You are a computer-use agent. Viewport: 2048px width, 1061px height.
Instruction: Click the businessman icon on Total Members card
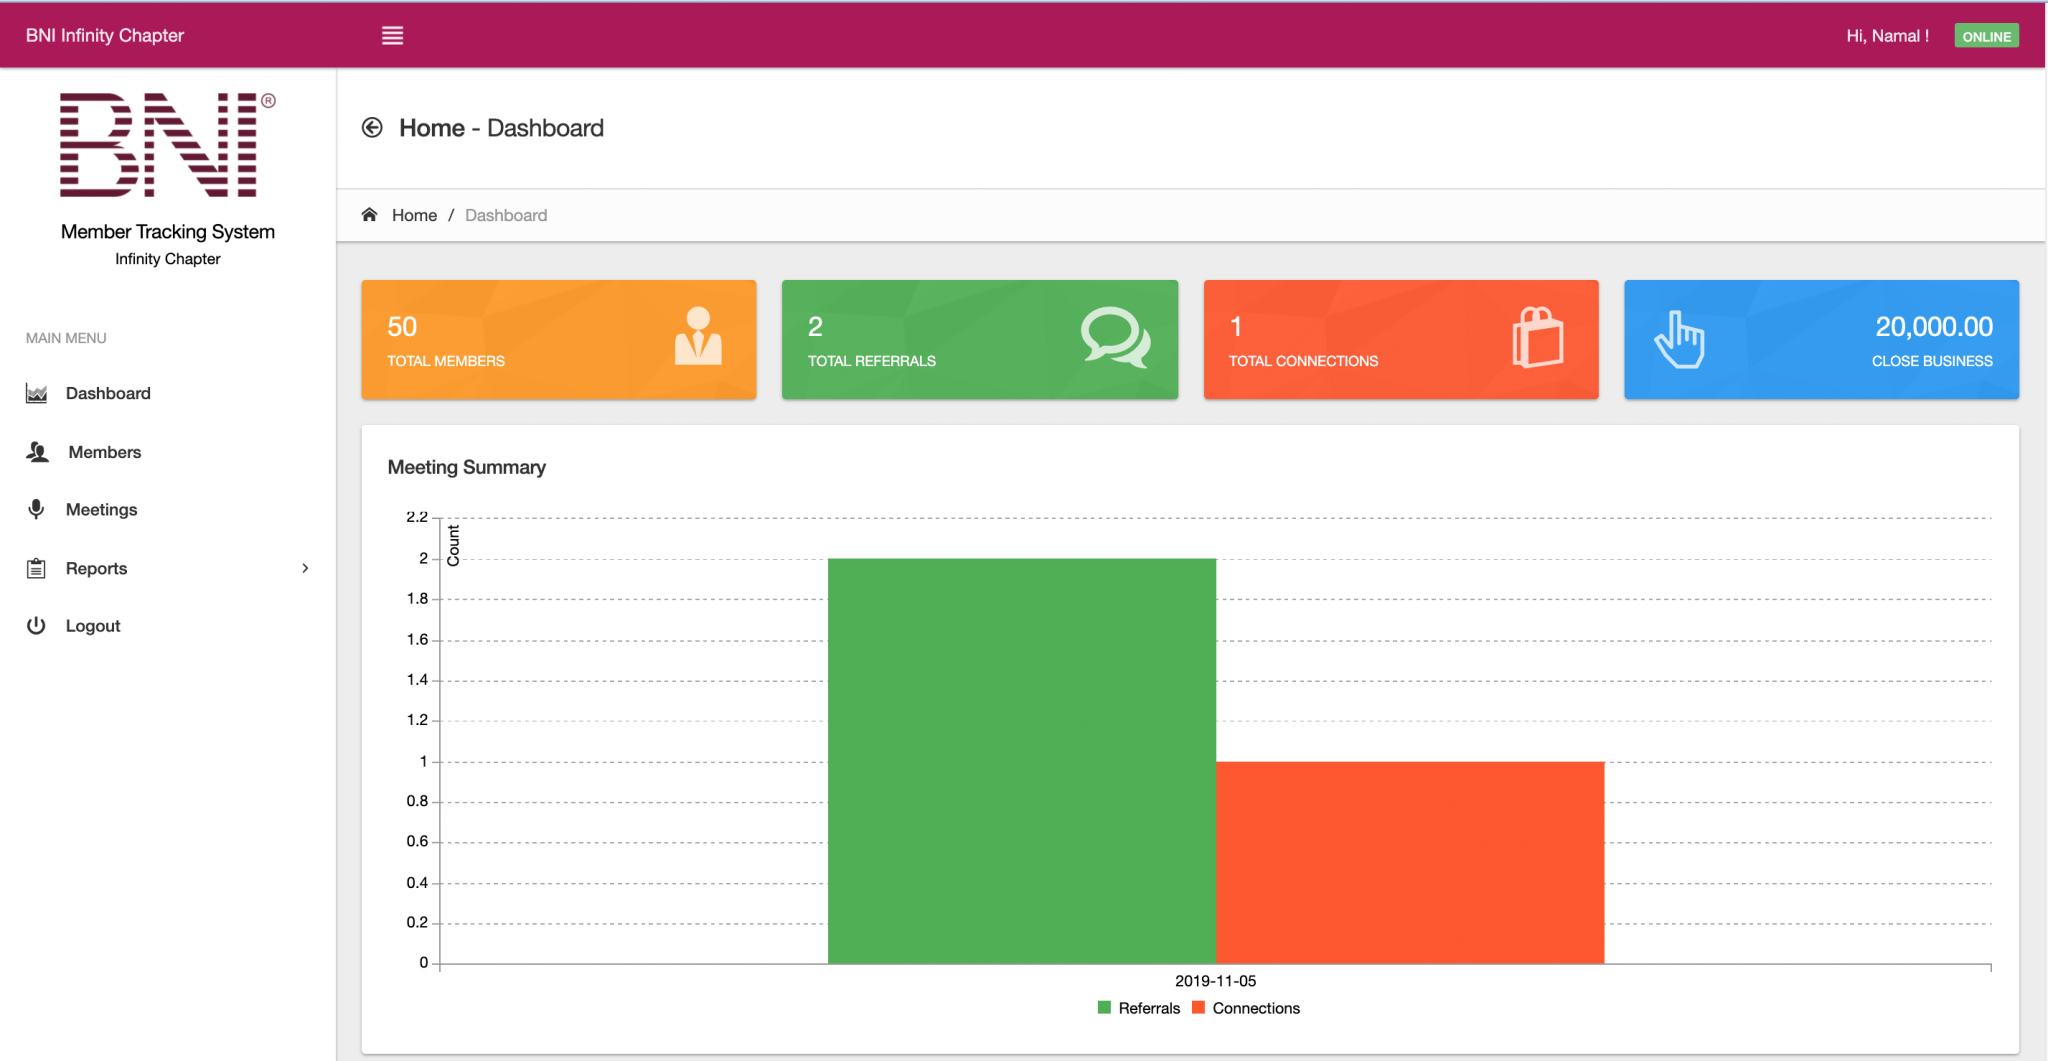point(698,336)
